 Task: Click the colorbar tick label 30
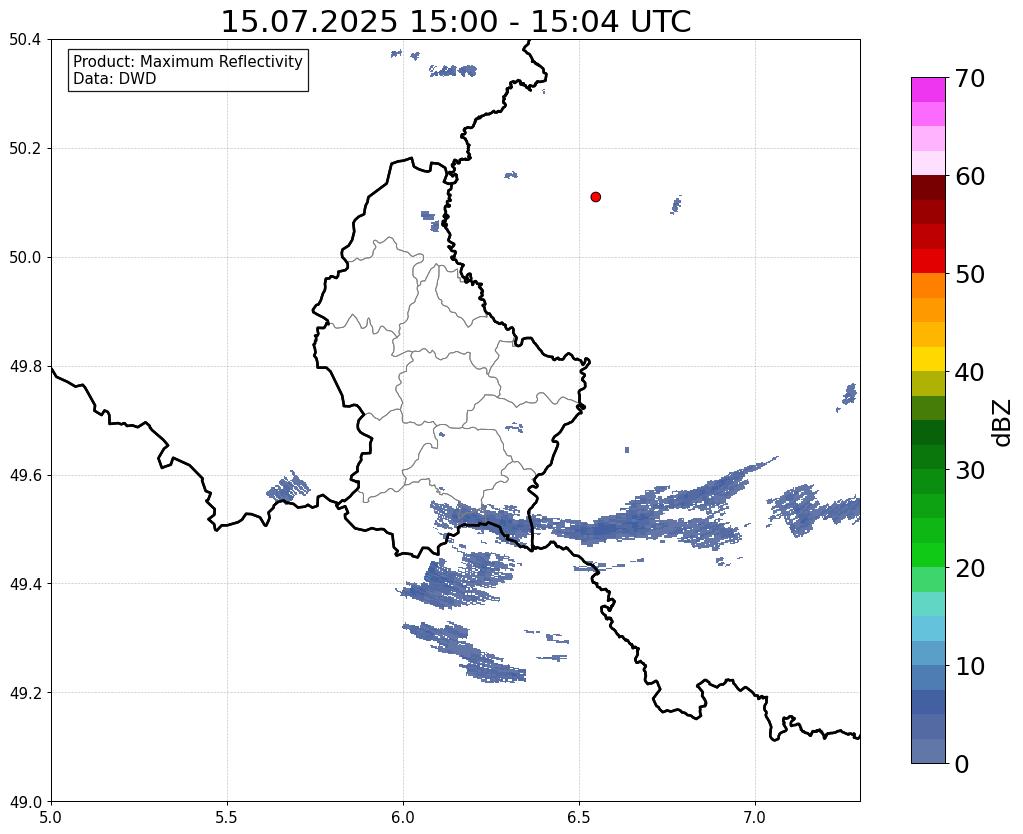(x=970, y=470)
